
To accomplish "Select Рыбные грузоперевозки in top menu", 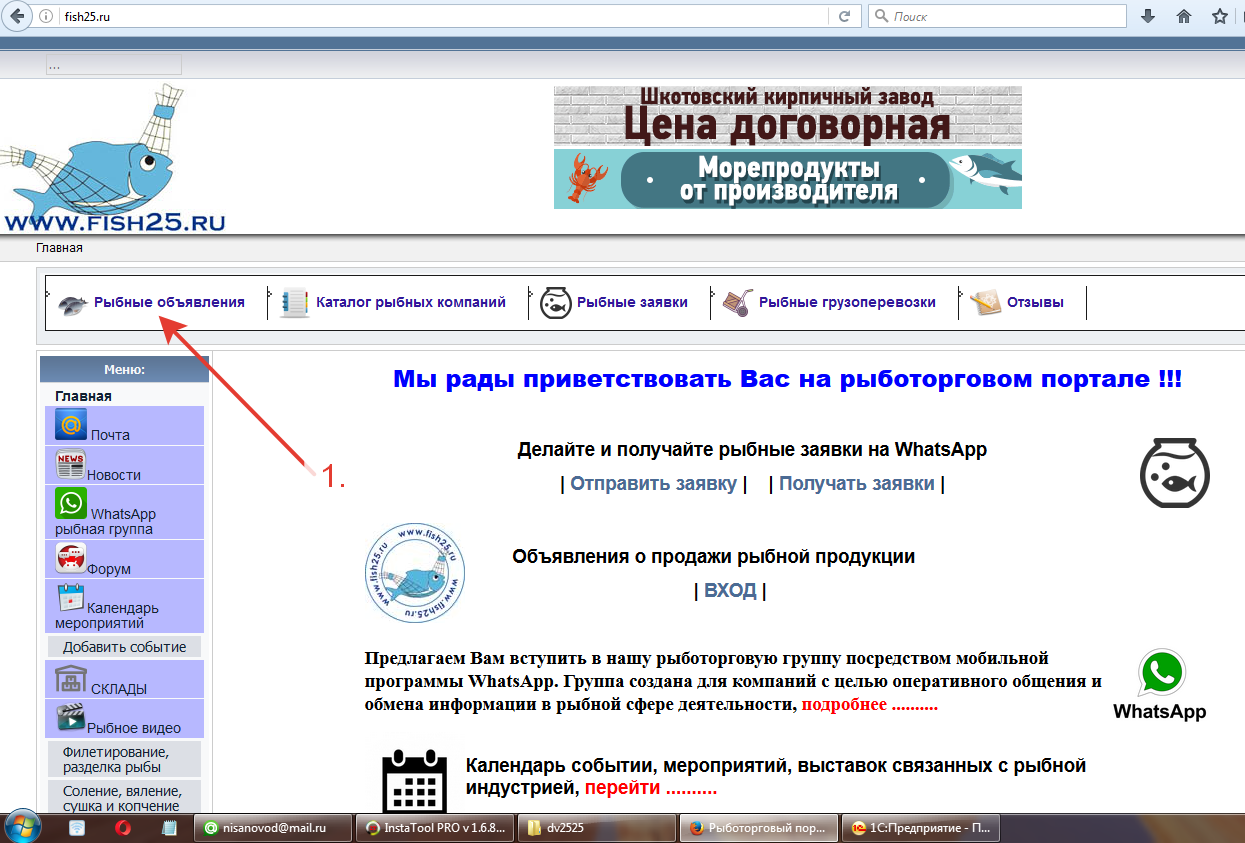I will (x=846, y=302).
